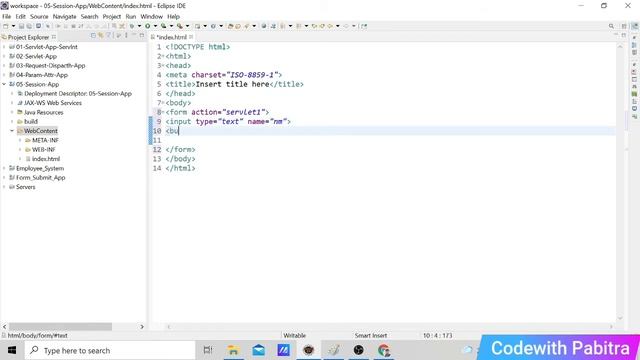
Task: Click the Save All toolbar icon
Action: point(29,26)
